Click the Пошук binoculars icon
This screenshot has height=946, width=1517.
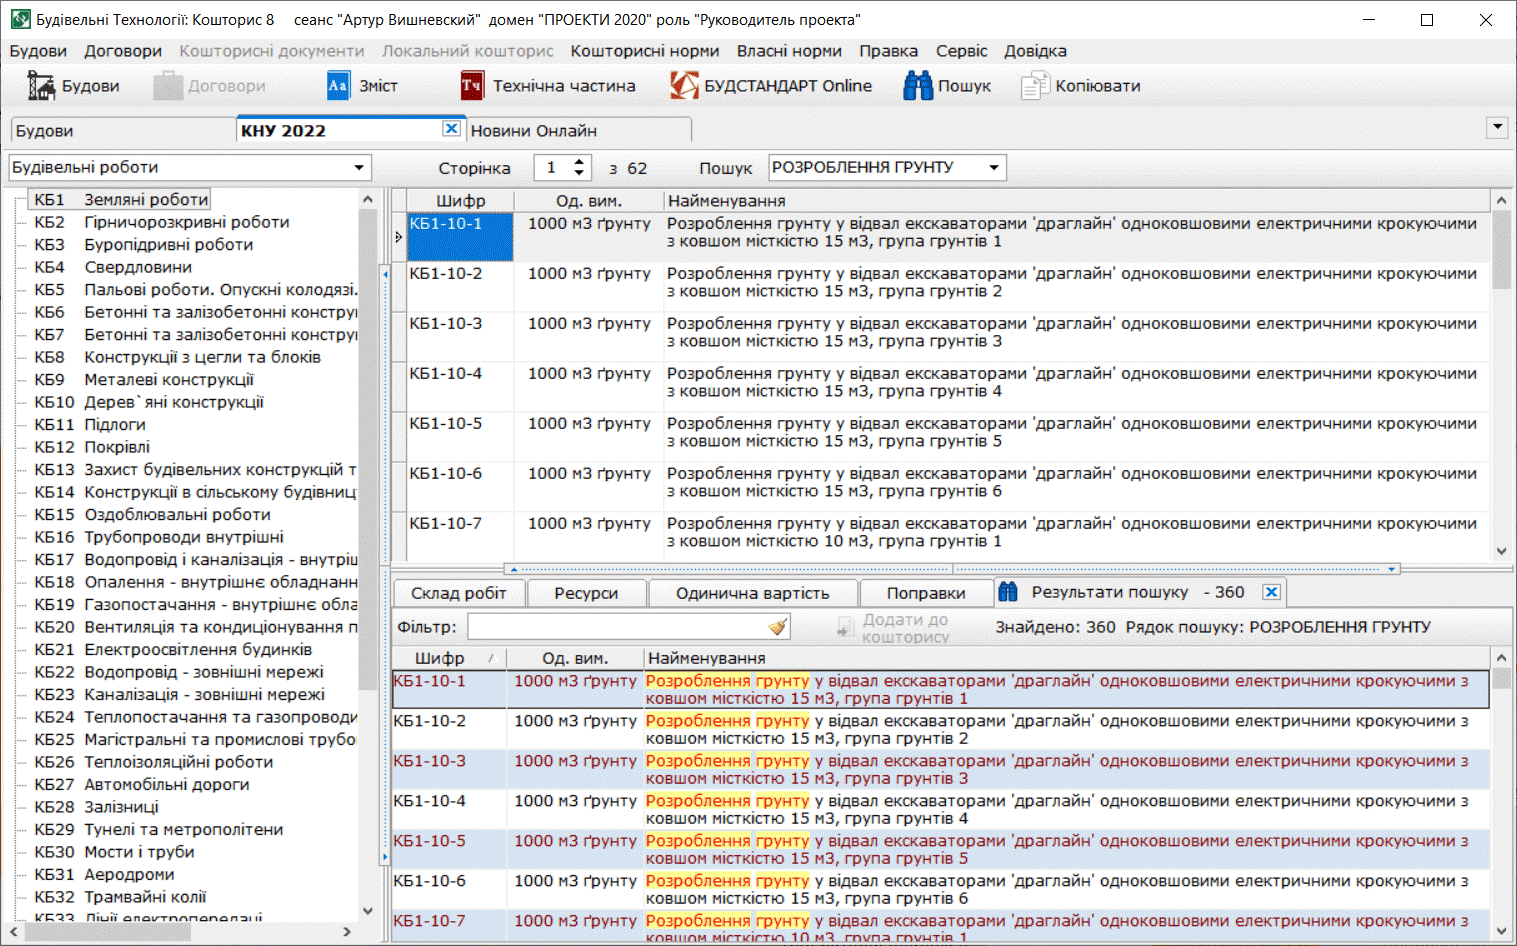pos(917,86)
